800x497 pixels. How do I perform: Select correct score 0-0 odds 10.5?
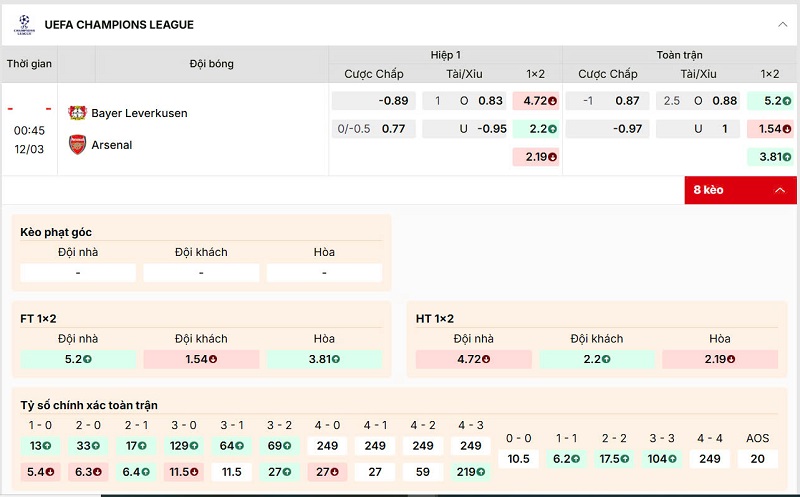[x=518, y=459]
